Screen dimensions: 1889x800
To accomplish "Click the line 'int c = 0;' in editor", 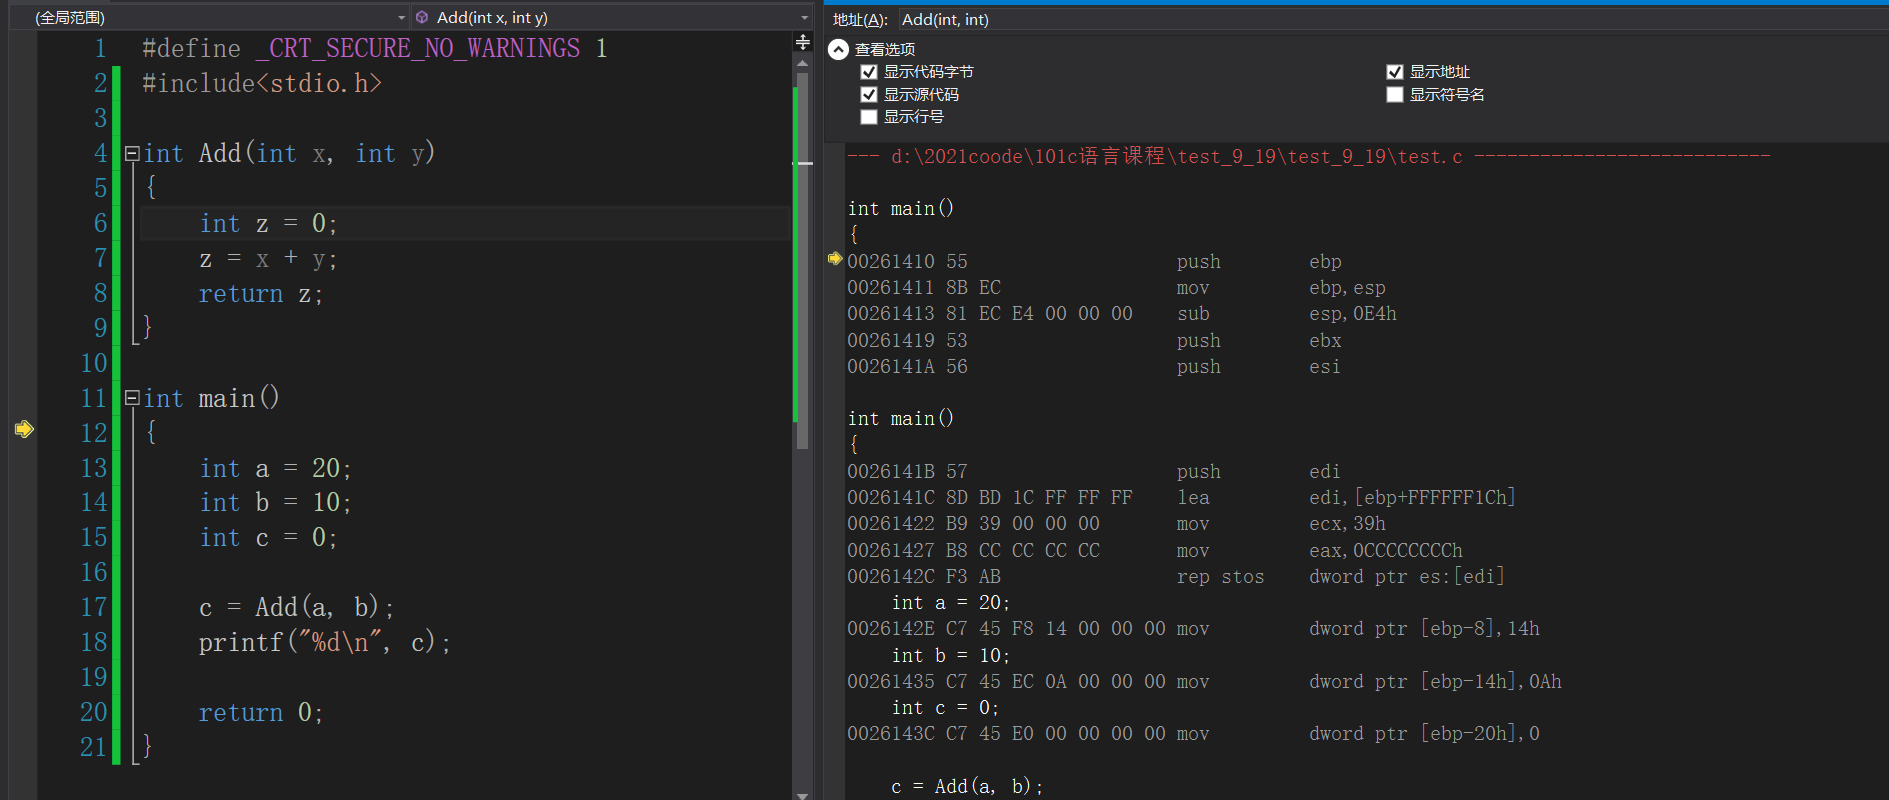I will [268, 537].
